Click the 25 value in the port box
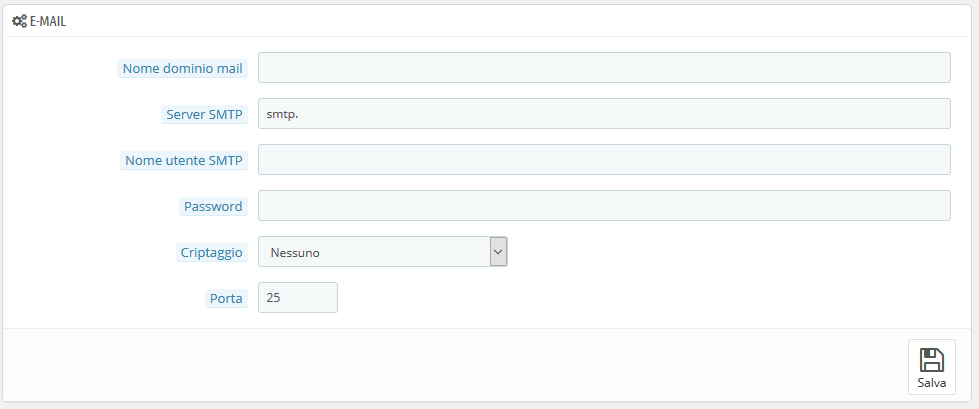The height and width of the screenshot is (409, 979). 273,298
